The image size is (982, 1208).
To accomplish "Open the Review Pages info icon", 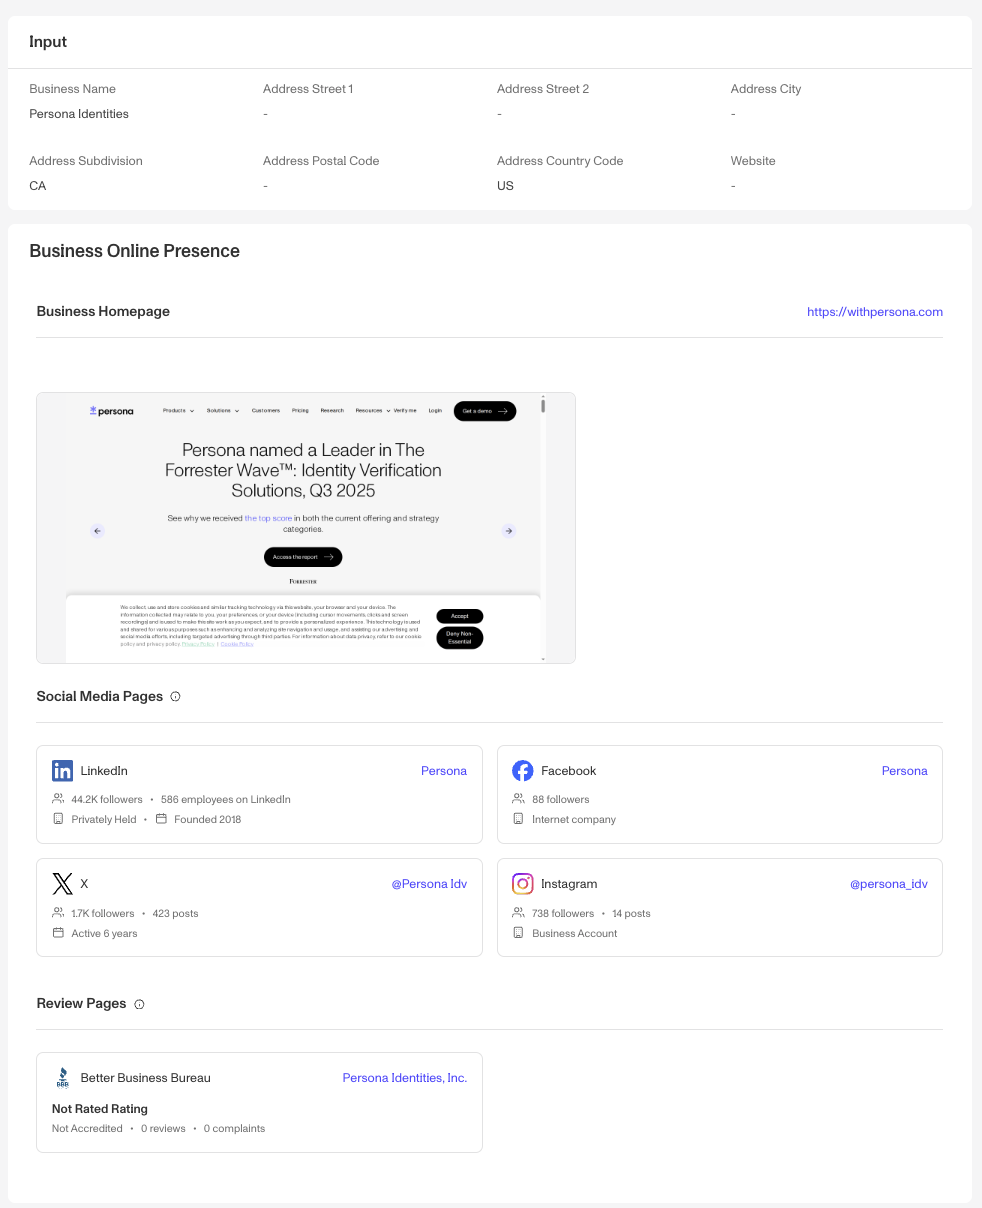I will [139, 1004].
